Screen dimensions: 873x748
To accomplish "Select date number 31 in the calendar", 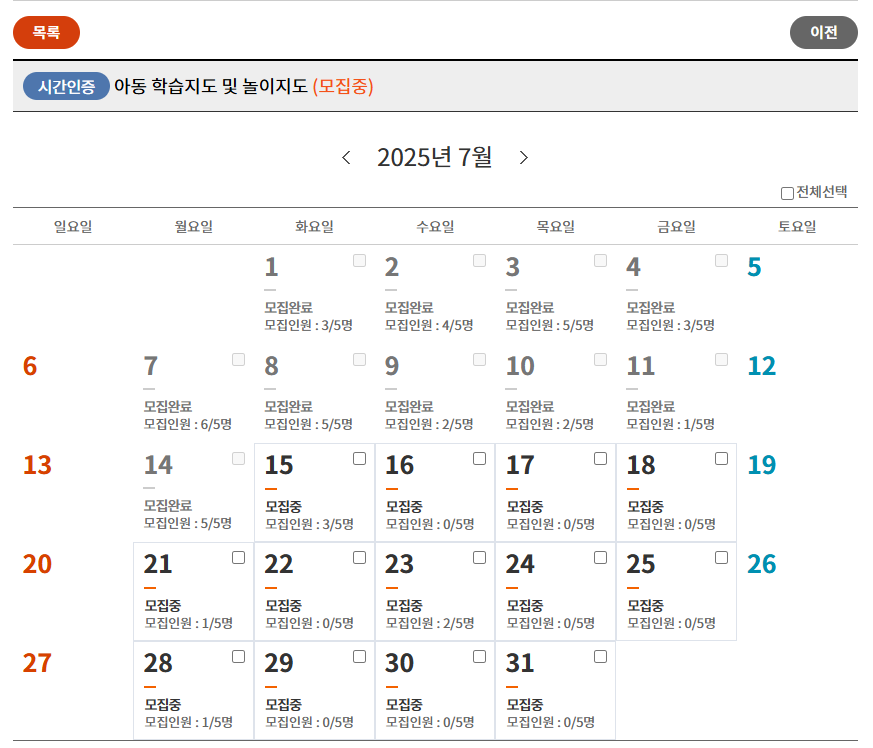I will pos(519,663).
